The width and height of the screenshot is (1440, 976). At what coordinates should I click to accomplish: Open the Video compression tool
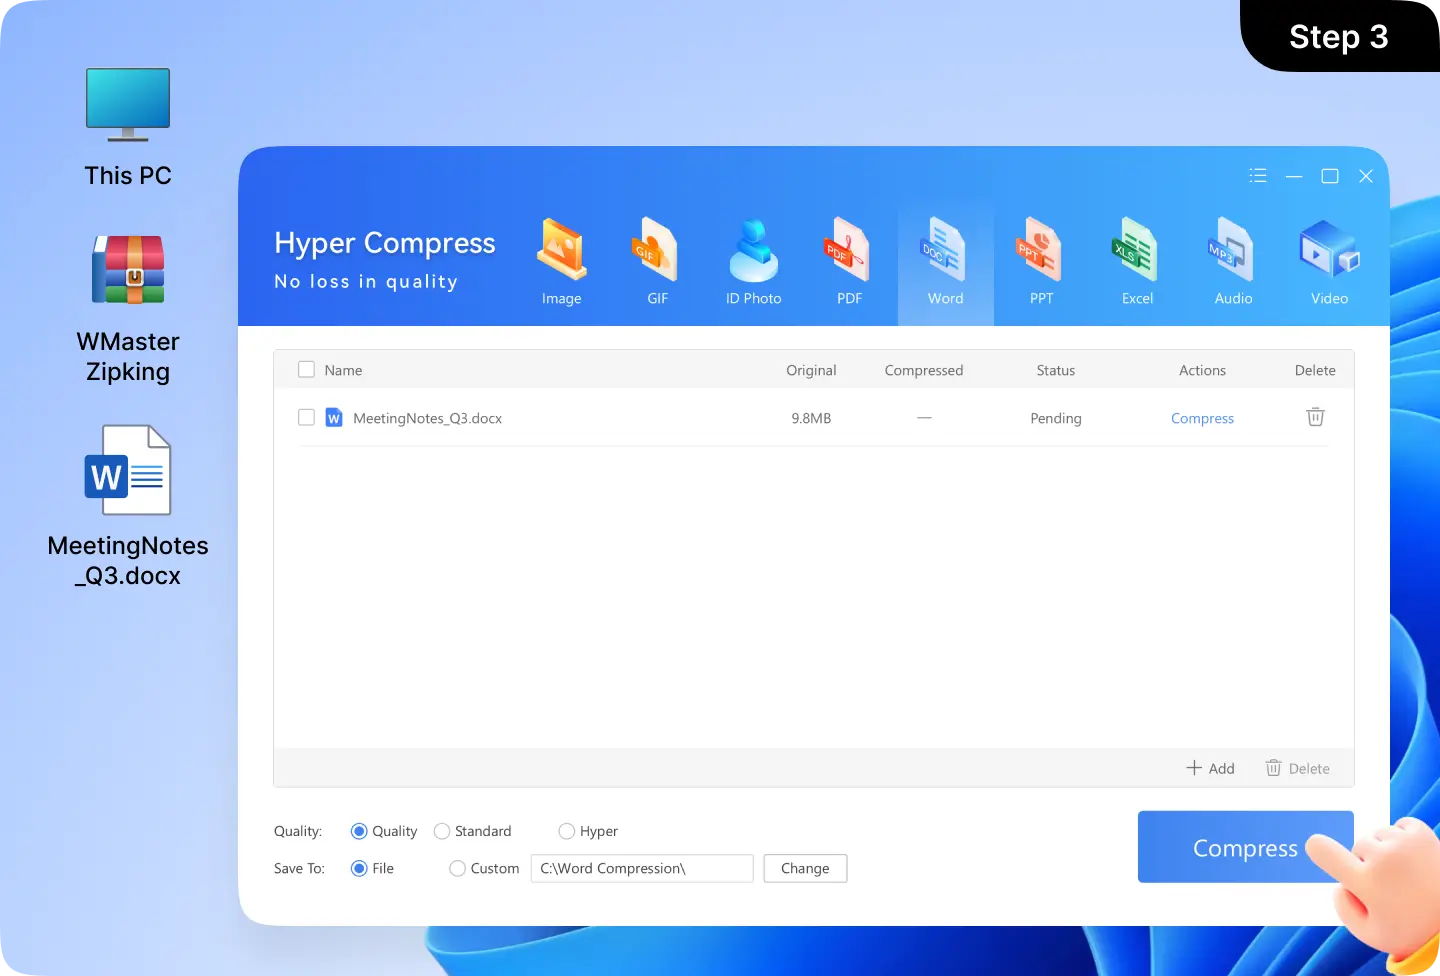coord(1329,262)
